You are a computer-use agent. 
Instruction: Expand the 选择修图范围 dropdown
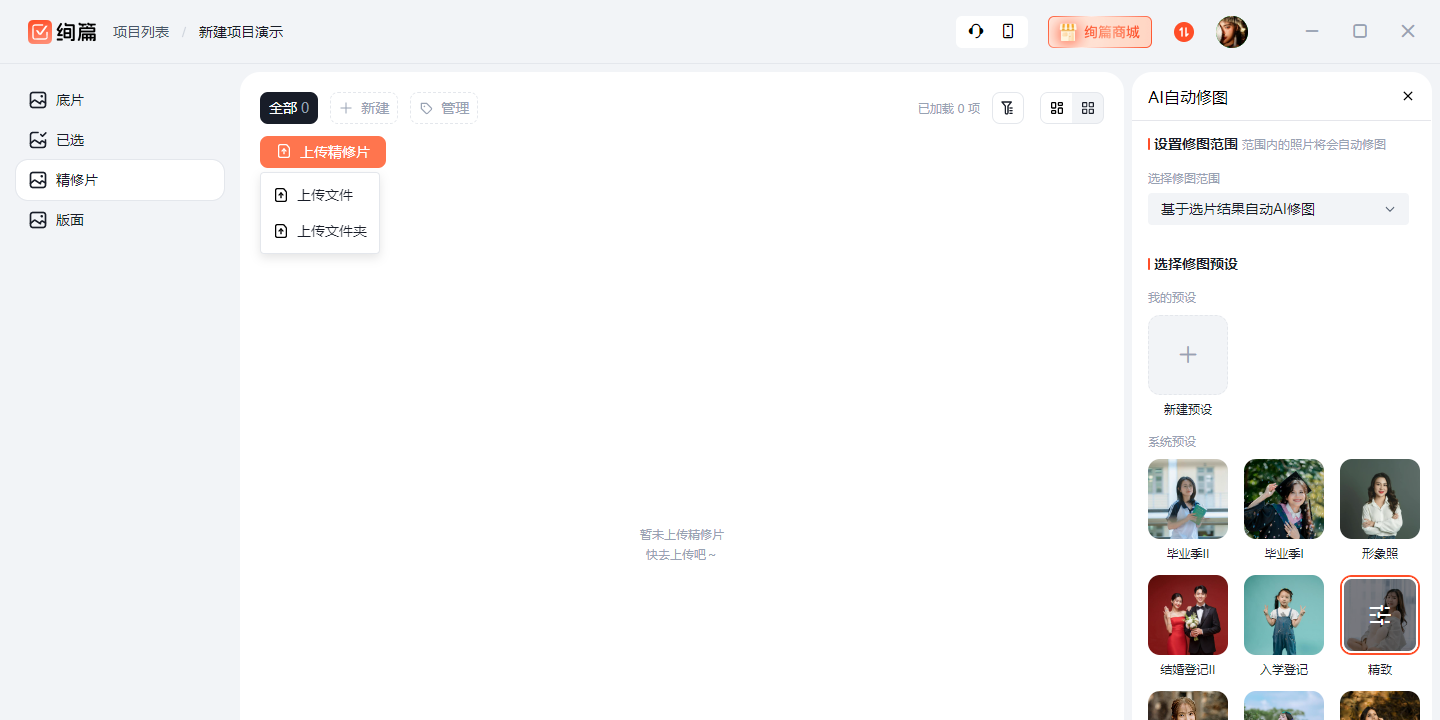tap(1278, 209)
